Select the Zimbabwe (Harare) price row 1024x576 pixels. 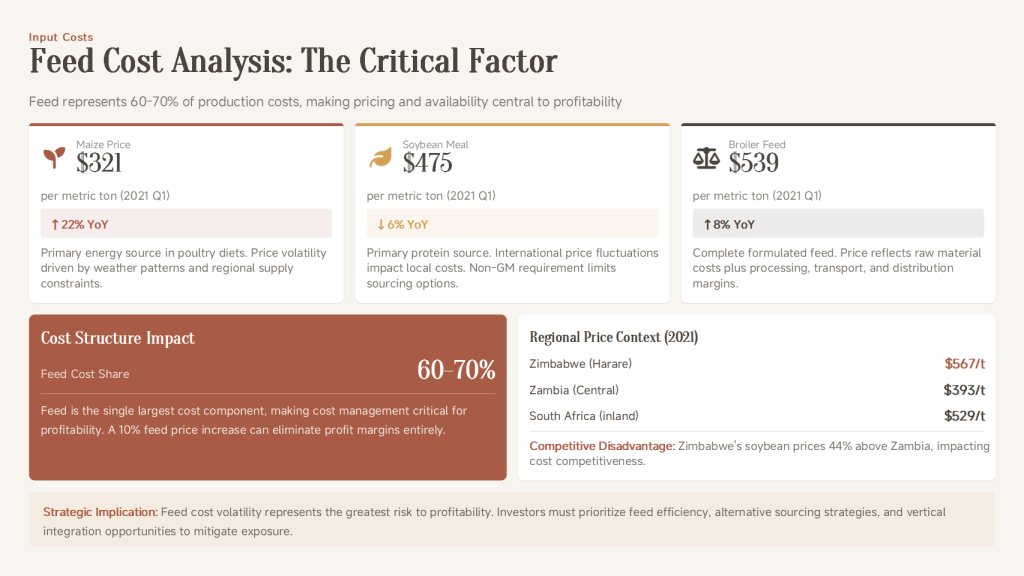click(x=757, y=364)
